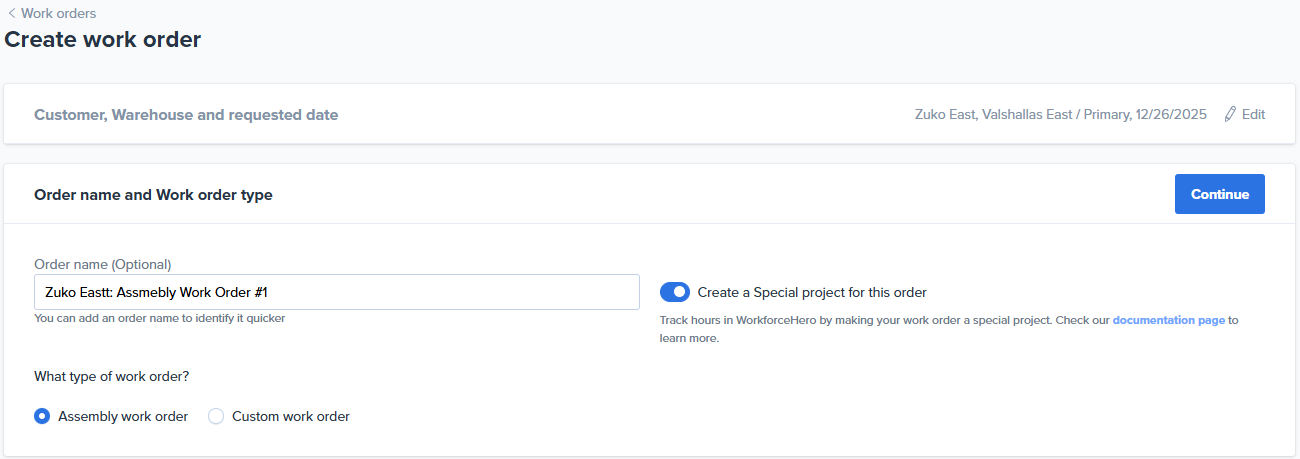The width and height of the screenshot is (1300, 459).
Task: Click the pencil icon next to Edit
Action: point(1230,114)
